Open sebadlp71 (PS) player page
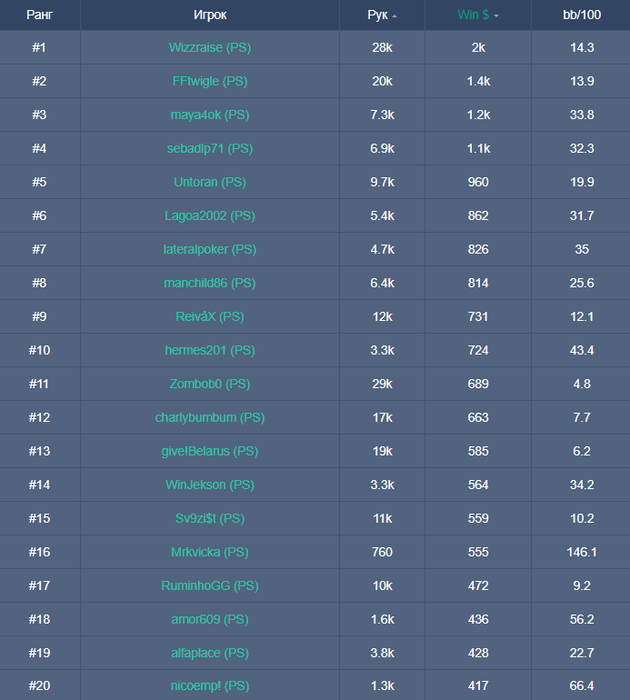This screenshot has width=630, height=700. click(210, 148)
